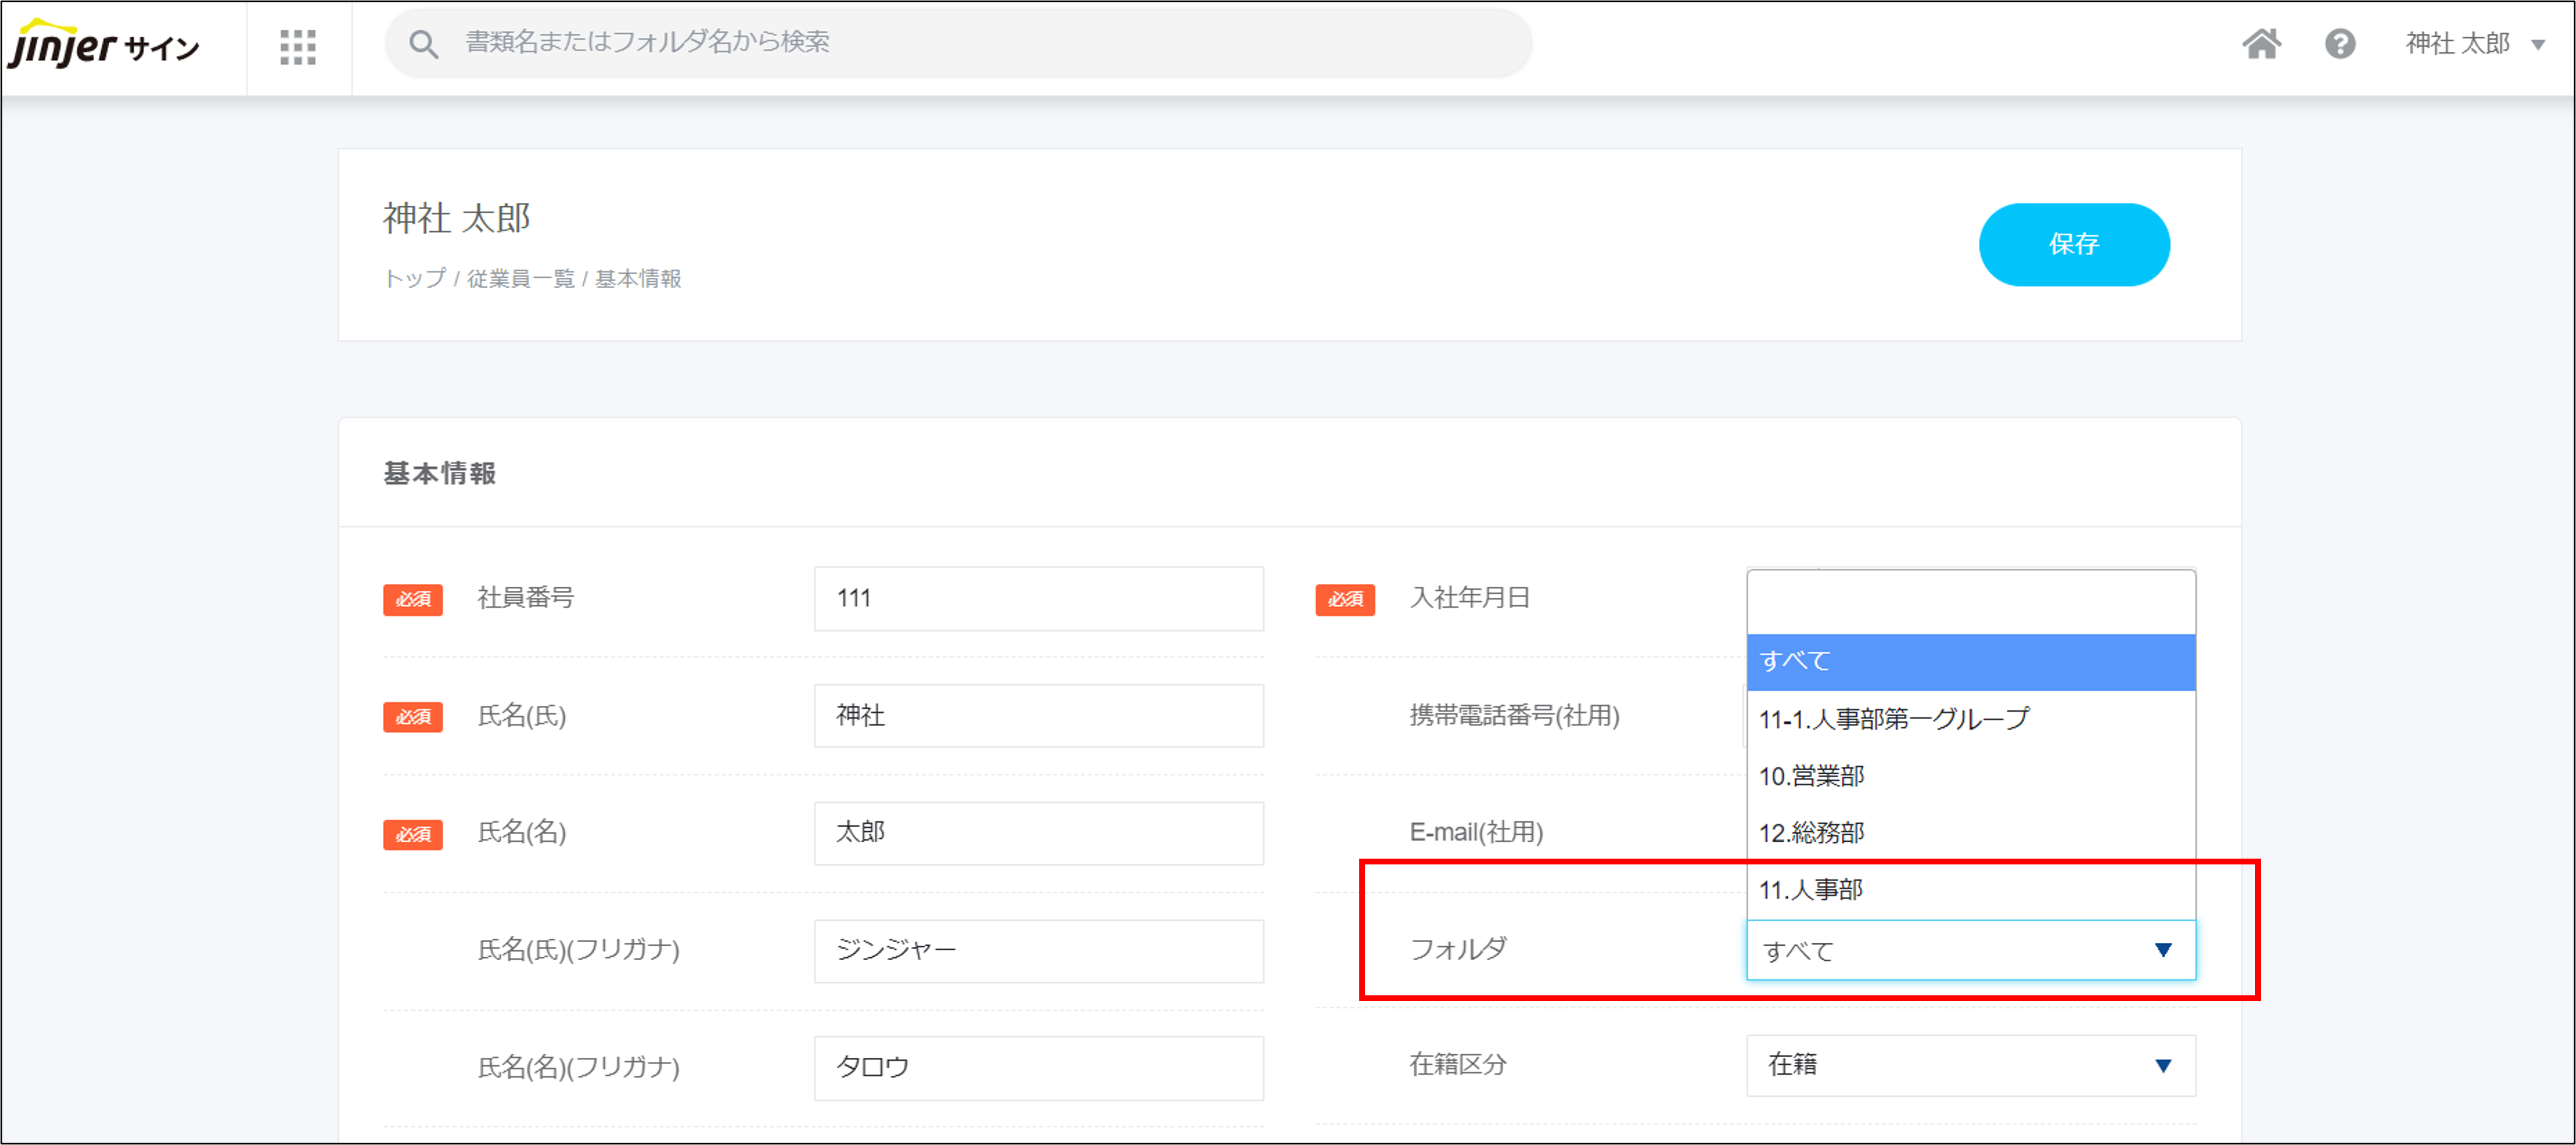2576x1145 pixels.
Task: Focus the 氏名(氏) field containing 神社
Action: click(x=1038, y=716)
